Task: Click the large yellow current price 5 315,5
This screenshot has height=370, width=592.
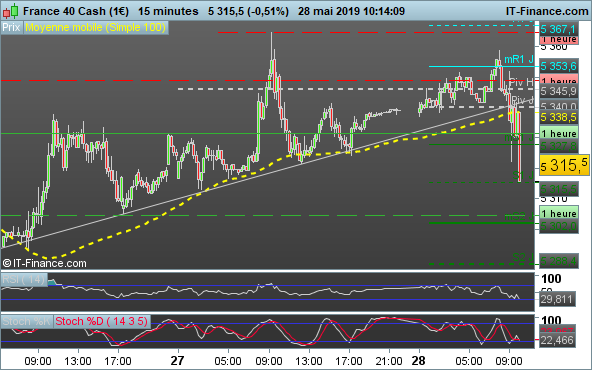Action: pos(564,165)
